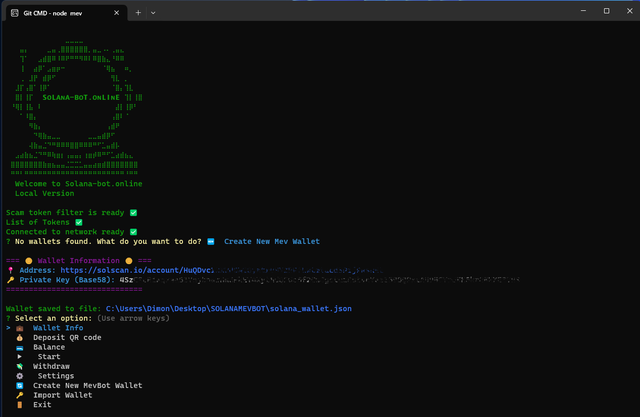
Task: Click the green check next to 'List of Tokens'
Action: pos(79,222)
